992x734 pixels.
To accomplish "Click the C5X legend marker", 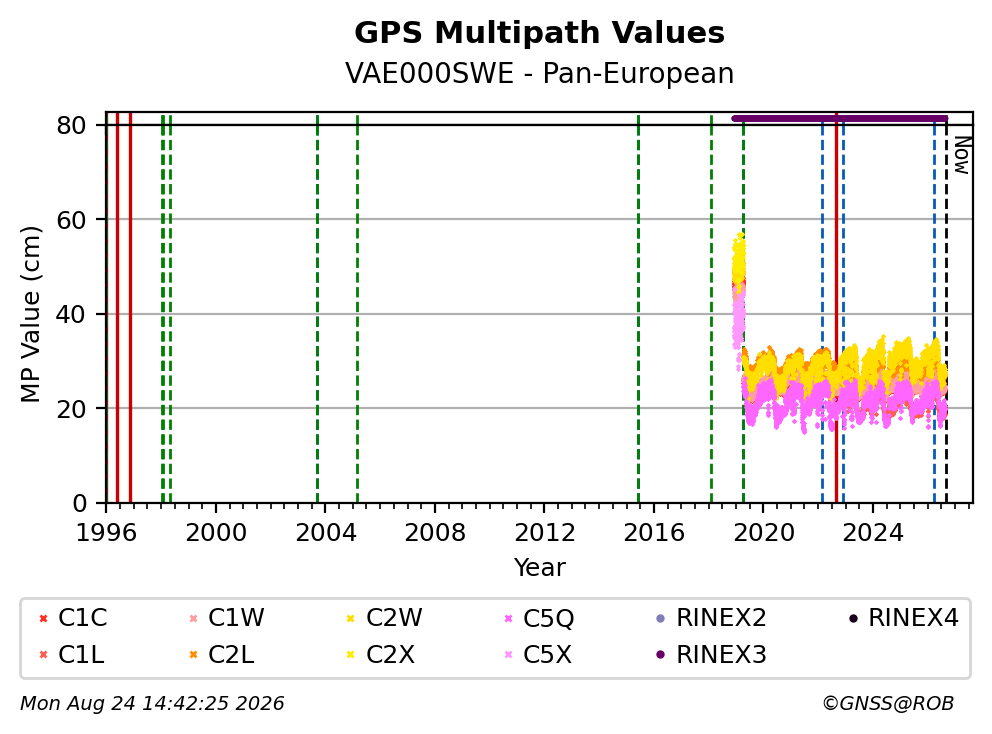I will (x=508, y=654).
